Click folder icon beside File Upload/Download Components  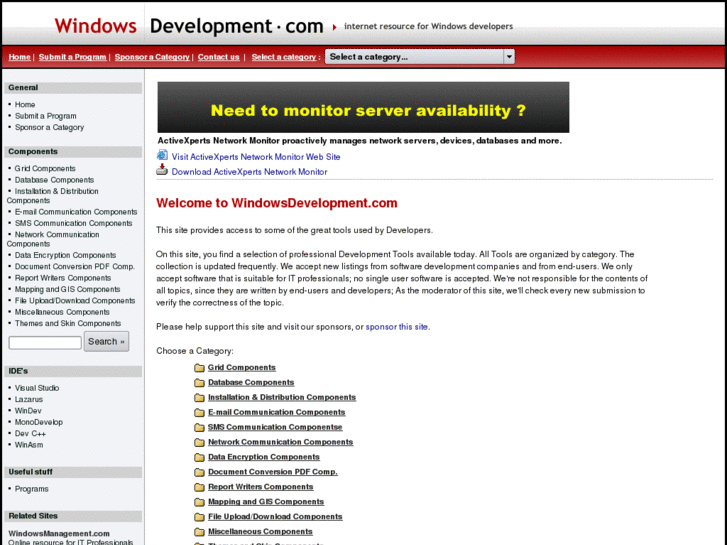[199, 517]
